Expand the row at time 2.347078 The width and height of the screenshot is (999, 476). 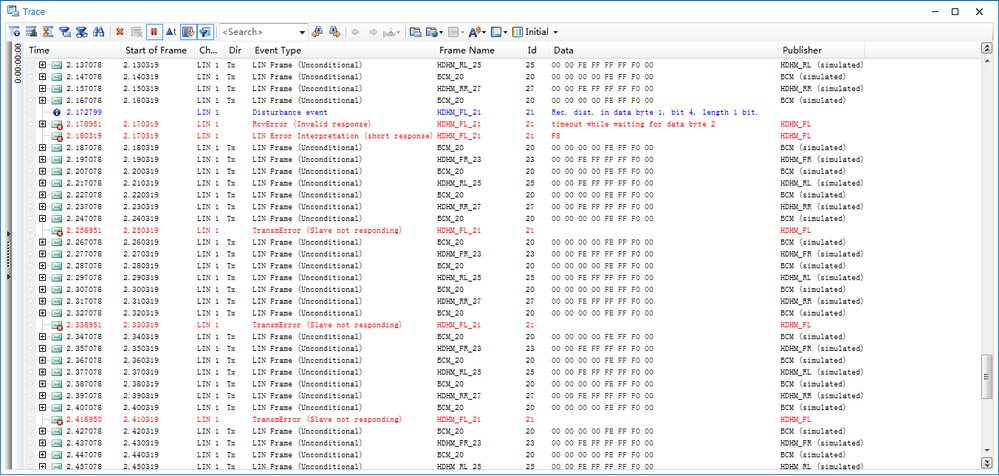(x=43, y=336)
